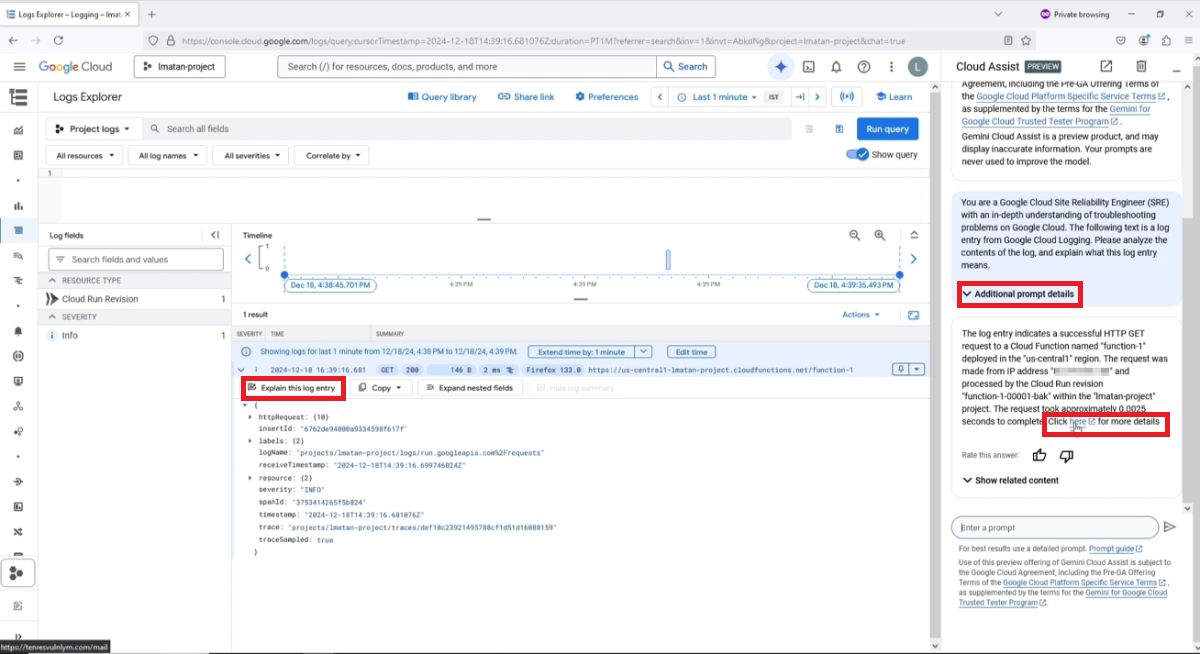The width and height of the screenshot is (1200, 654).
Task: Open the notifications bell
Action: 836,66
